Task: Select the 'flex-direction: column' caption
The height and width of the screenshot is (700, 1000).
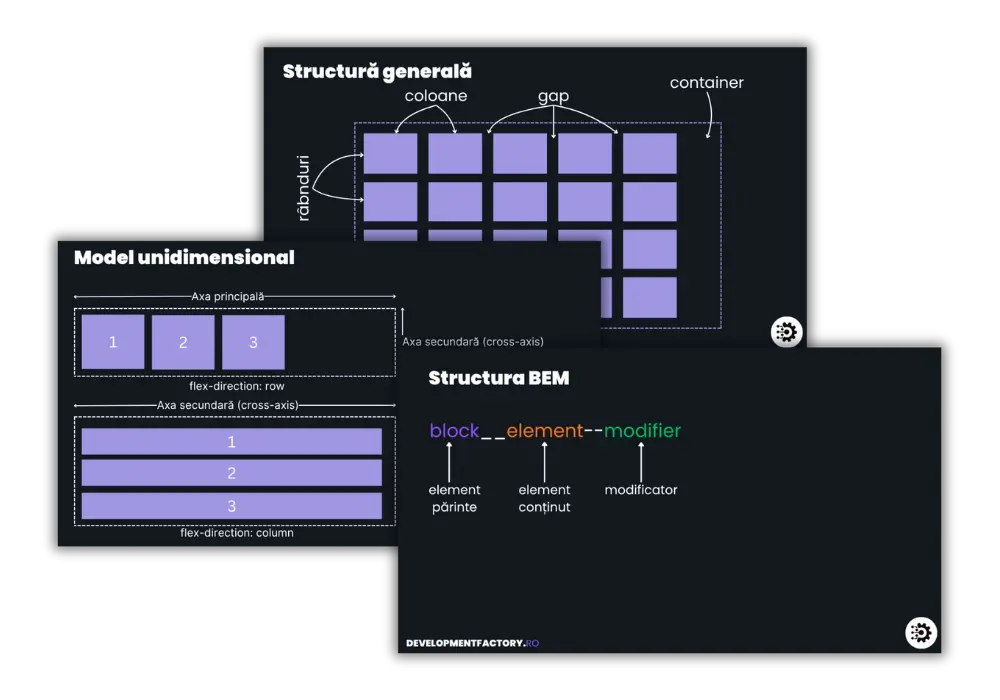Action: 237,533
